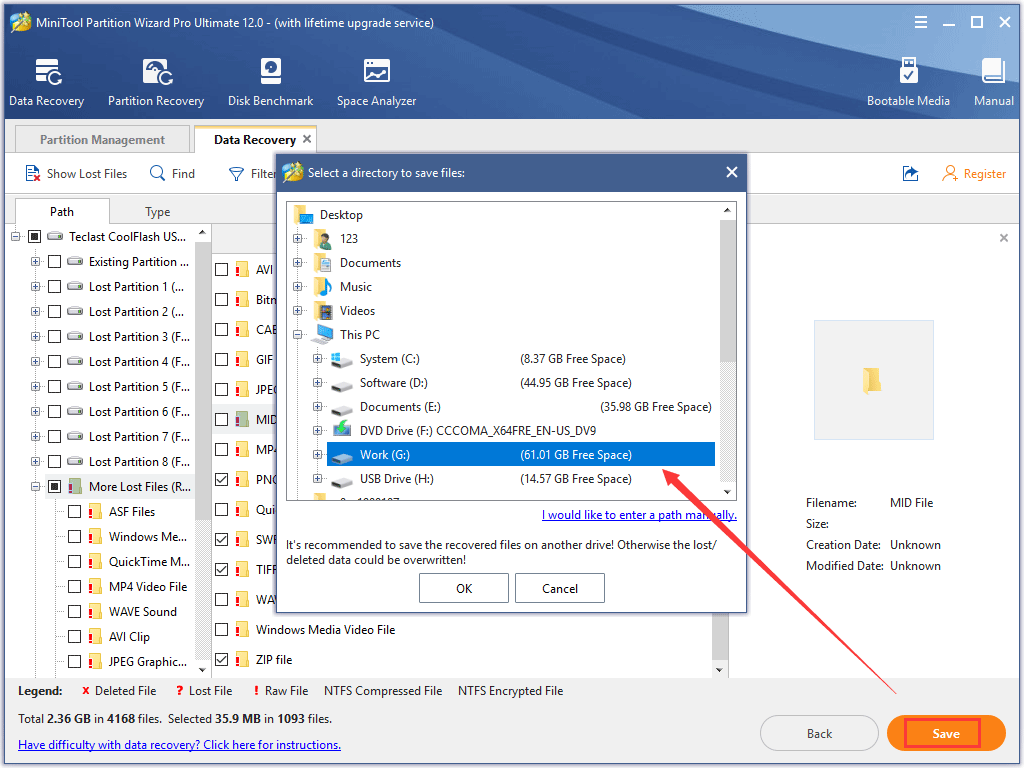Open Disk Benchmark tool
1024x768 pixels.
point(270,82)
